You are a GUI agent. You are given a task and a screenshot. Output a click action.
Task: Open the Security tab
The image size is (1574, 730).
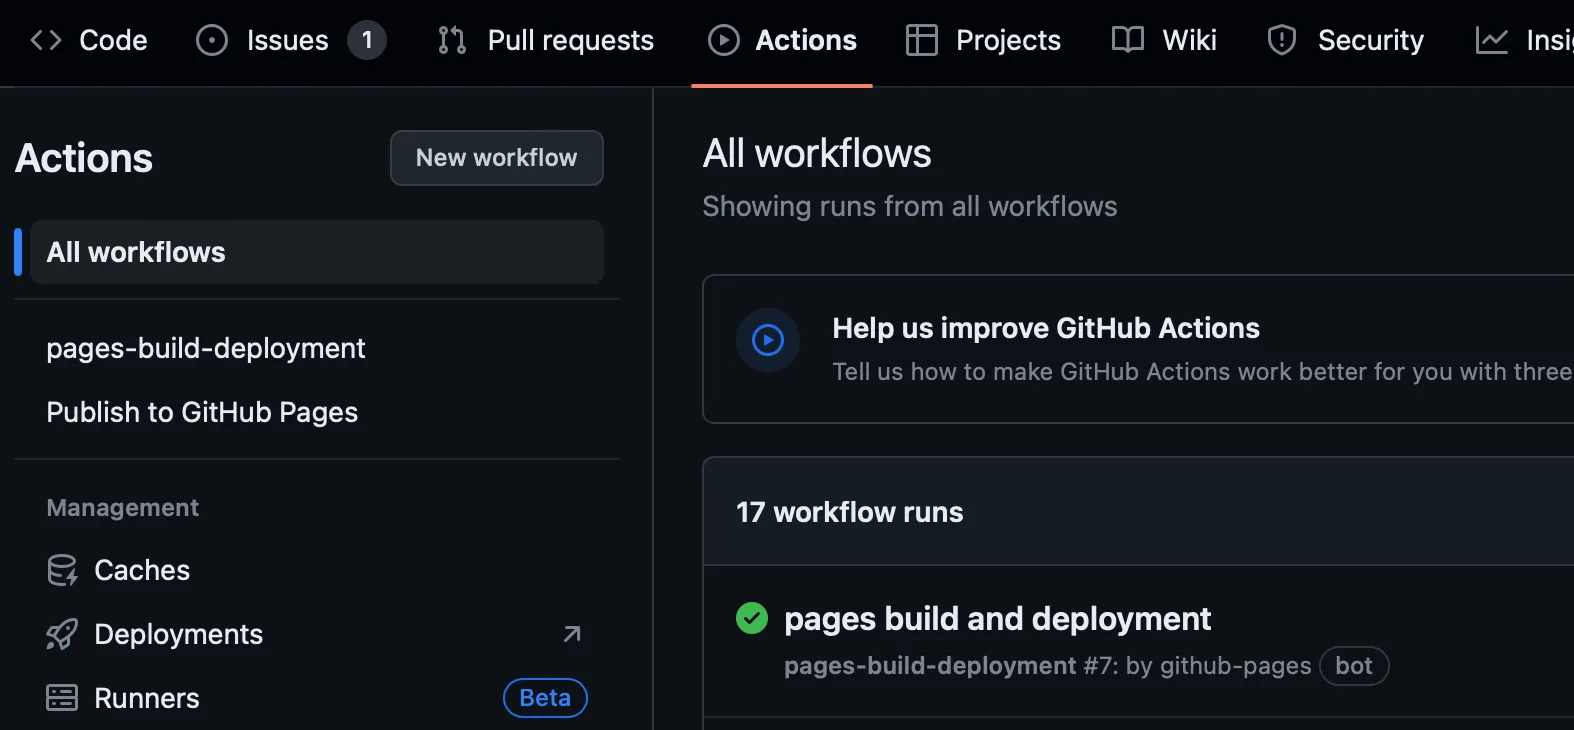click(x=1346, y=40)
